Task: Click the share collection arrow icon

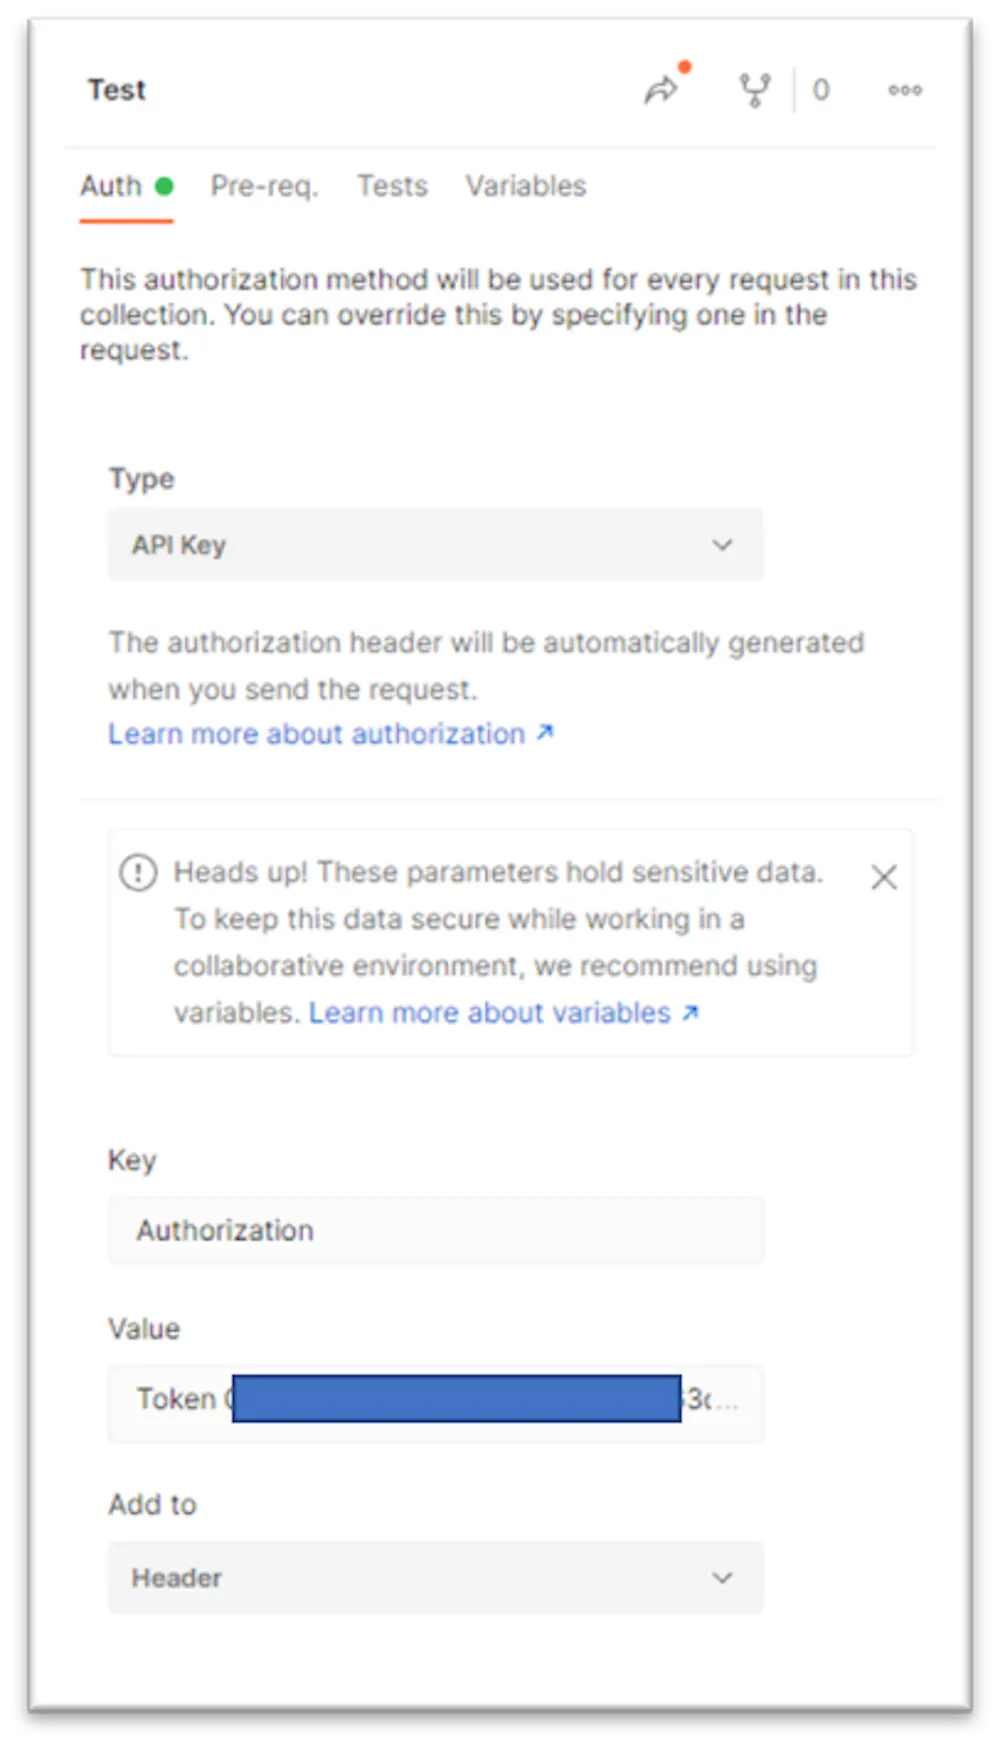Action: tap(660, 90)
